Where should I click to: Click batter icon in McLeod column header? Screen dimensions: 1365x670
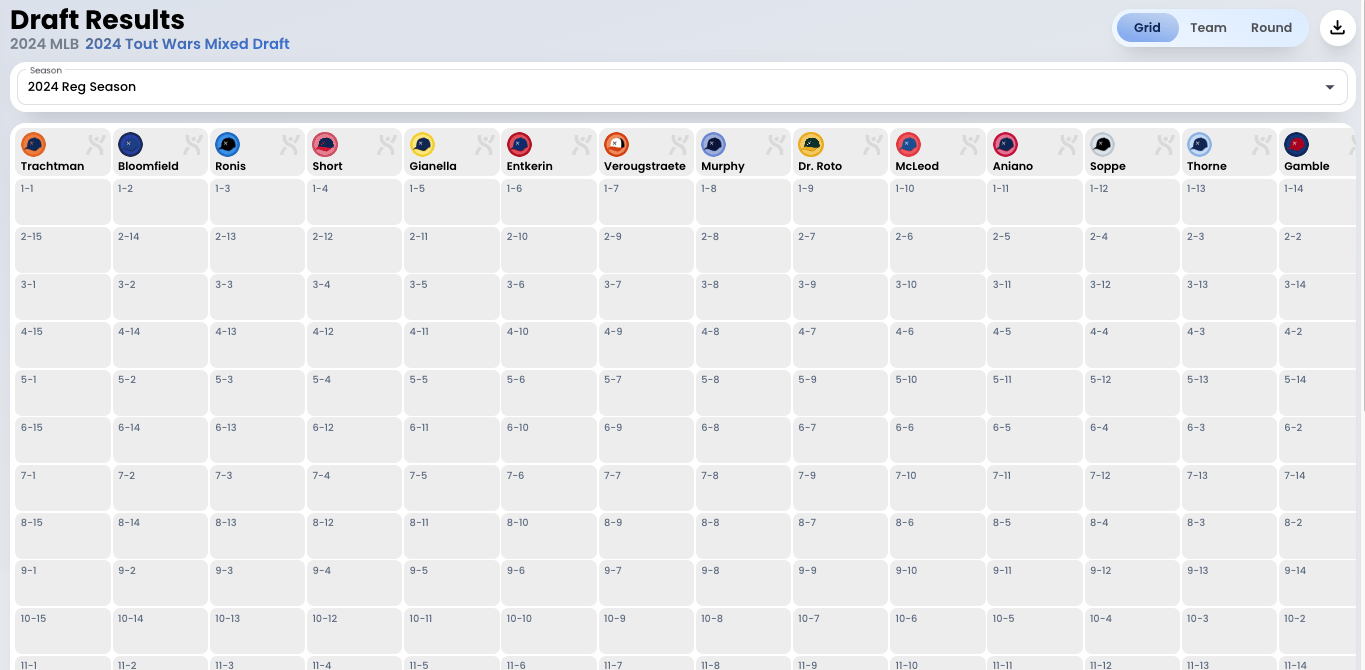pos(970,144)
